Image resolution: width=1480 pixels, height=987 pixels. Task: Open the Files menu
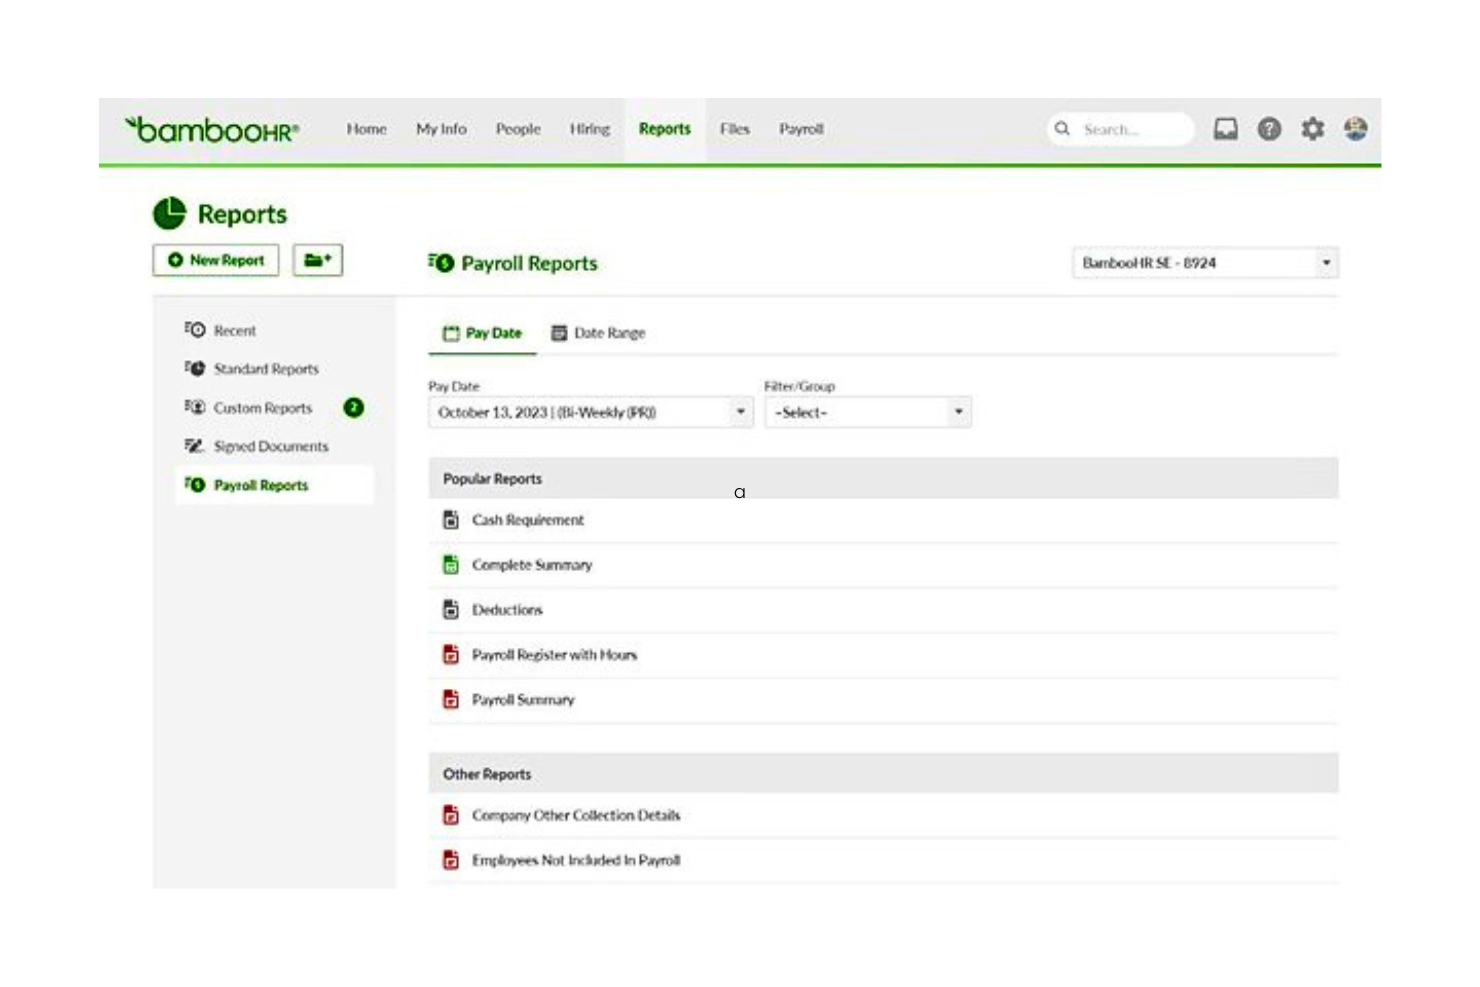click(x=735, y=129)
